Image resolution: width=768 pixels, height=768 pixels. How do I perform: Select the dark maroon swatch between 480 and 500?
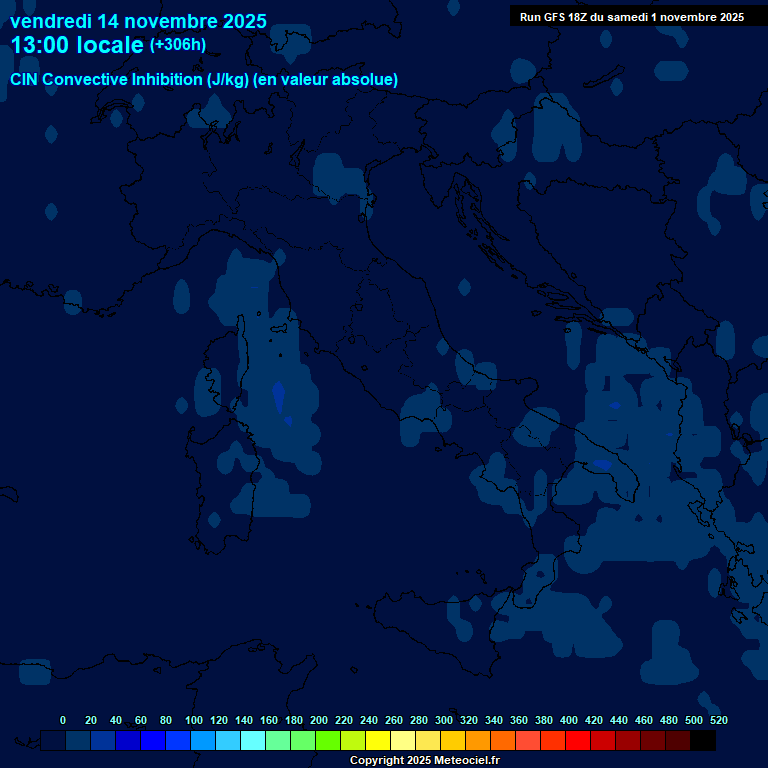pyautogui.click(x=678, y=740)
